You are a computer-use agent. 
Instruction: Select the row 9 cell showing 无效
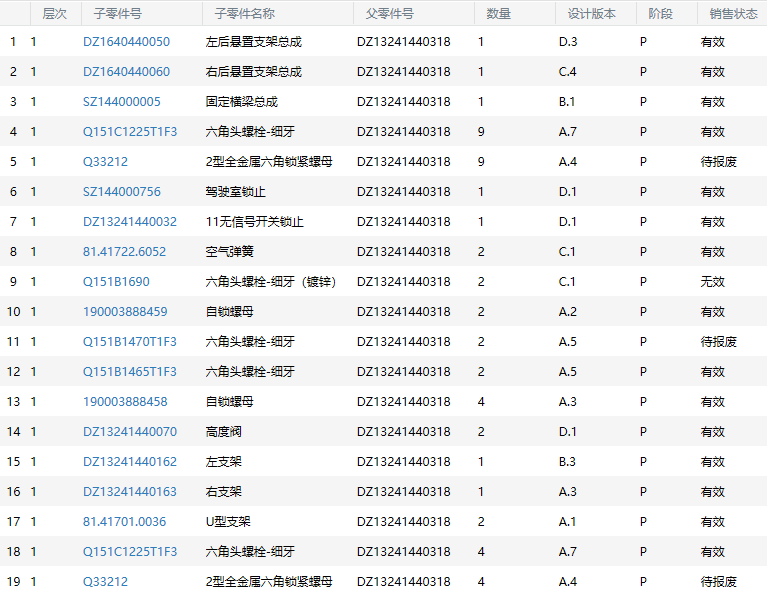click(x=712, y=282)
